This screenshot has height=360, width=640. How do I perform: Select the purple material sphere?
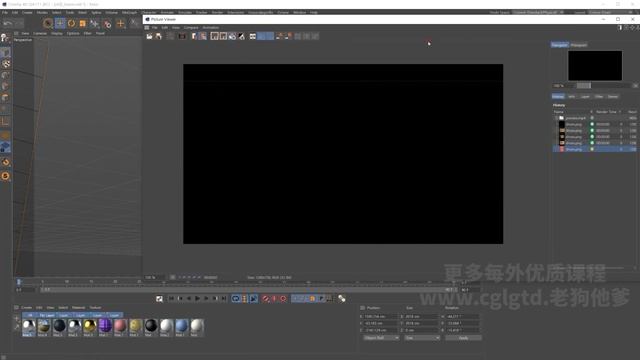(105, 326)
